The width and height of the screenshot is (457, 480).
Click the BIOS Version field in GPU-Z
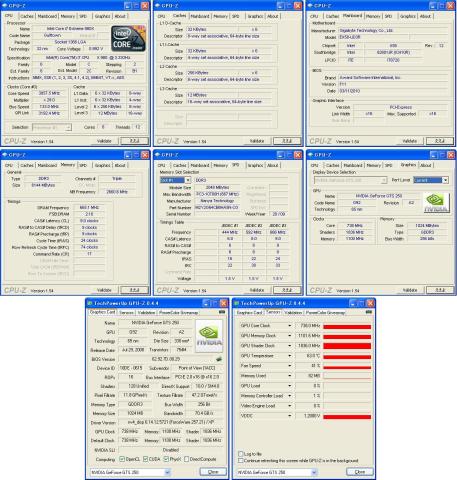166,359
